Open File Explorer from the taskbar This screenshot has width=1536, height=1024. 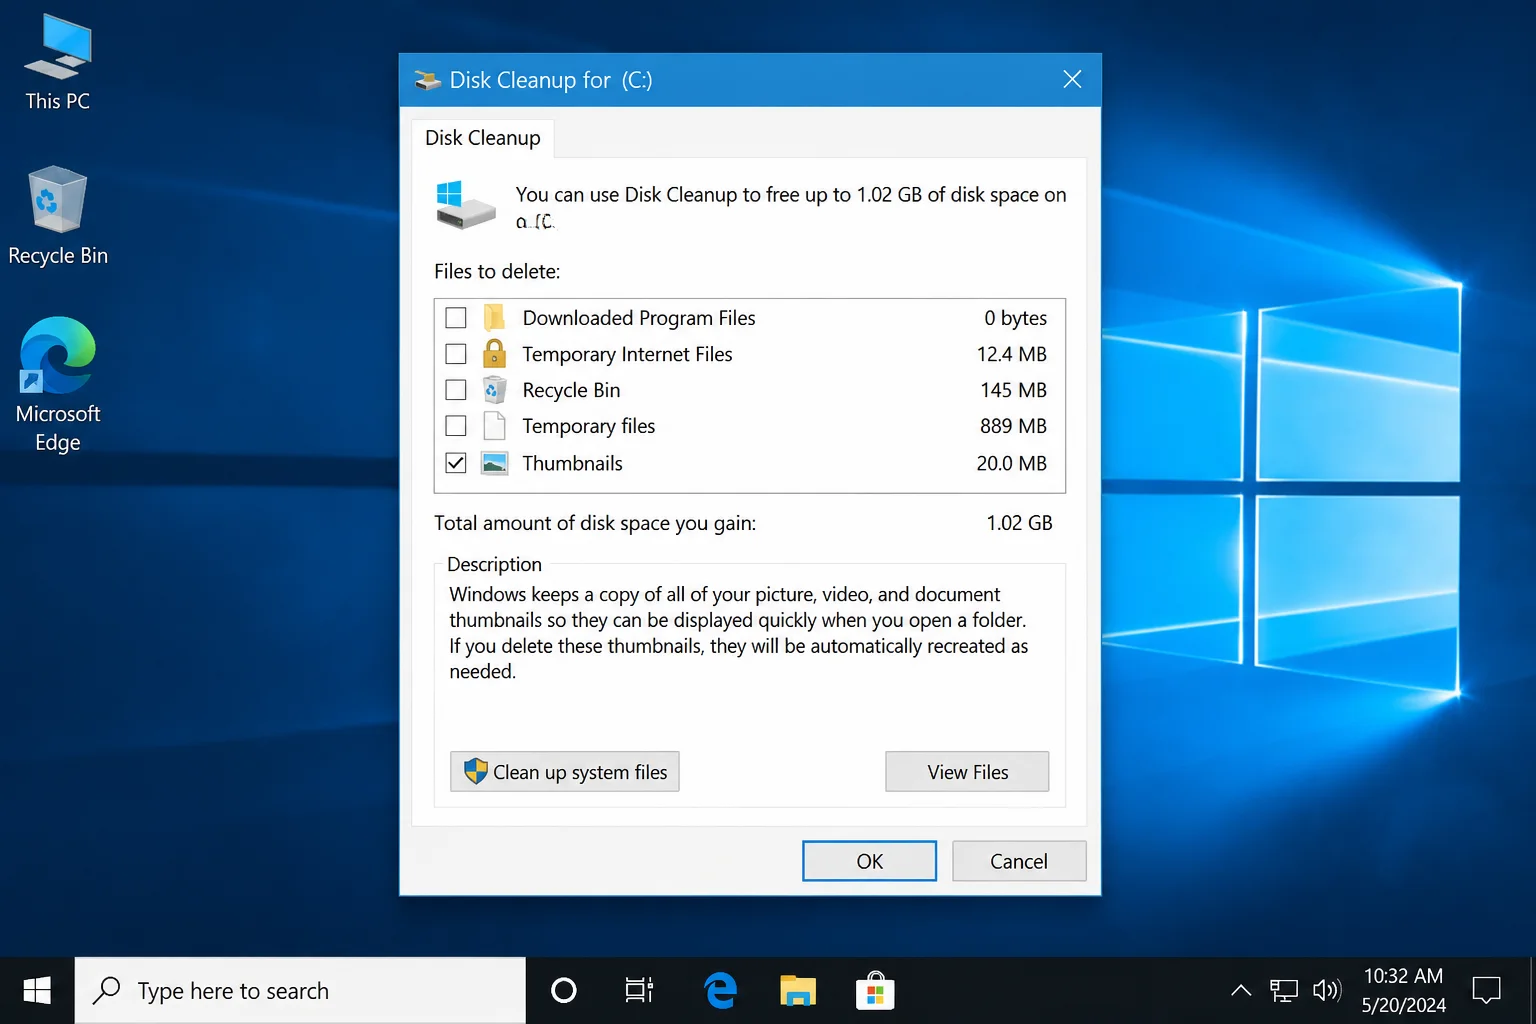point(798,991)
